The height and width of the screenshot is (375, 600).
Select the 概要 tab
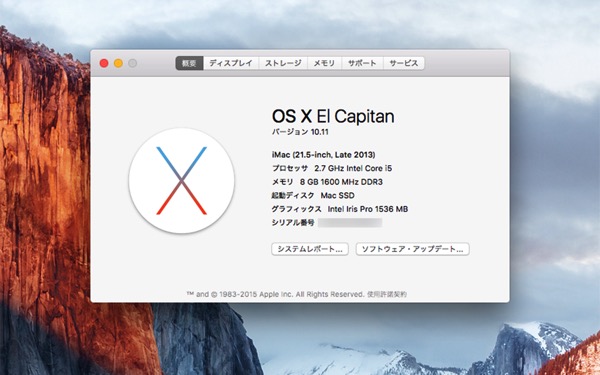point(189,63)
